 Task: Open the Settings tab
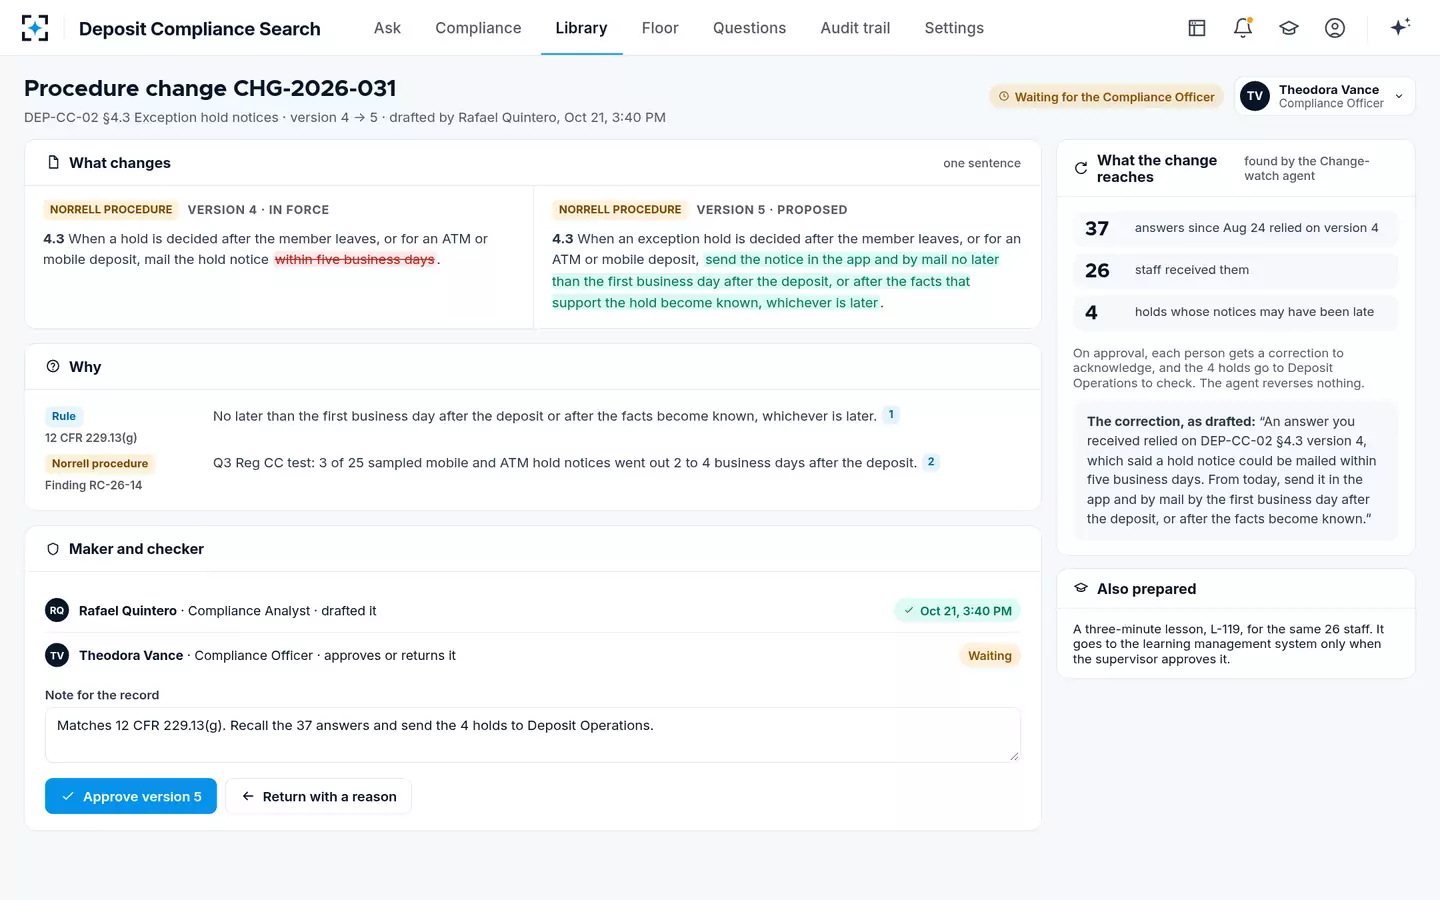click(x=954, y=28)
